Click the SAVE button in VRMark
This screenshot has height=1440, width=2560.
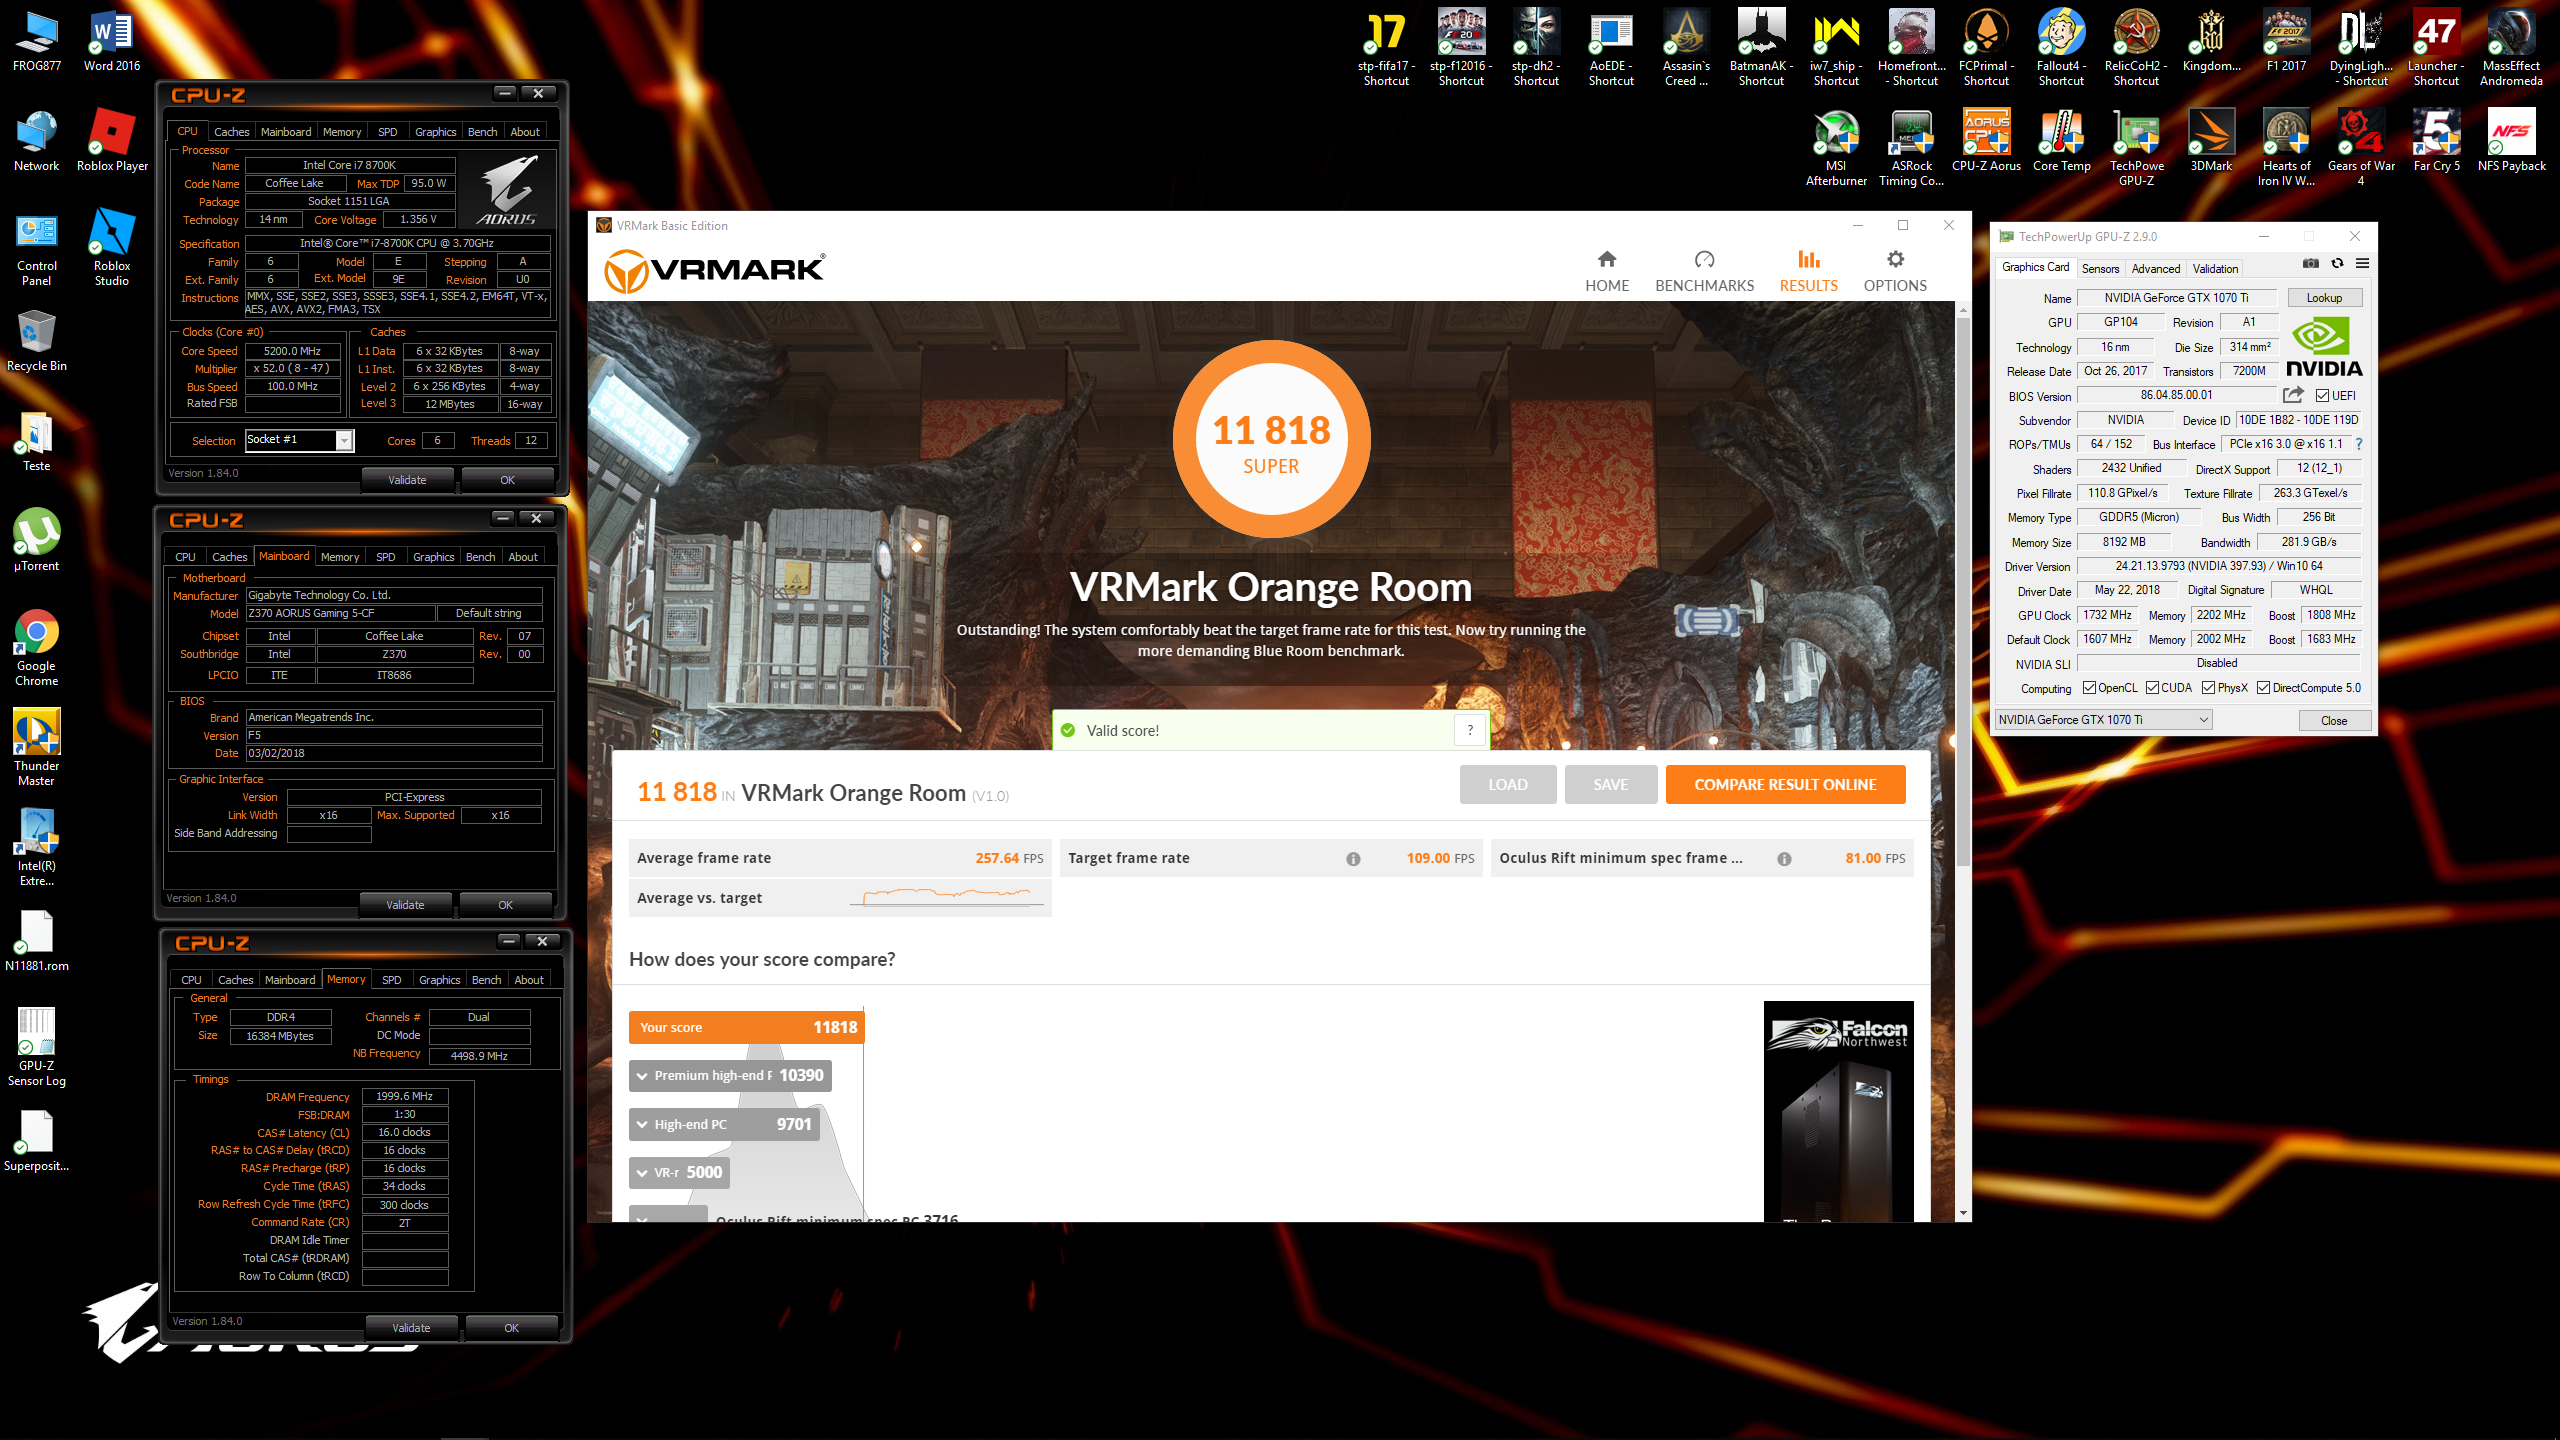1610,784
